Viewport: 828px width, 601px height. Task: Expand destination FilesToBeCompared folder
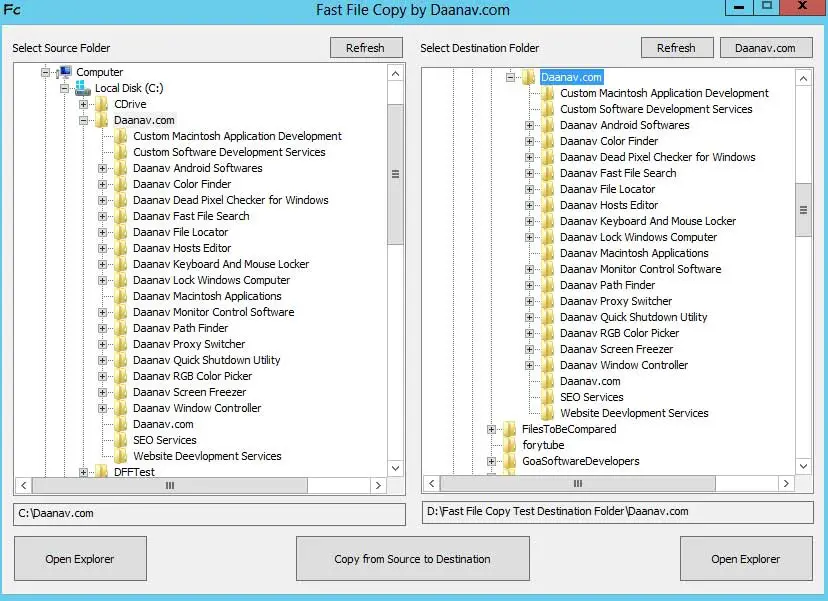(x=491, y=429)
